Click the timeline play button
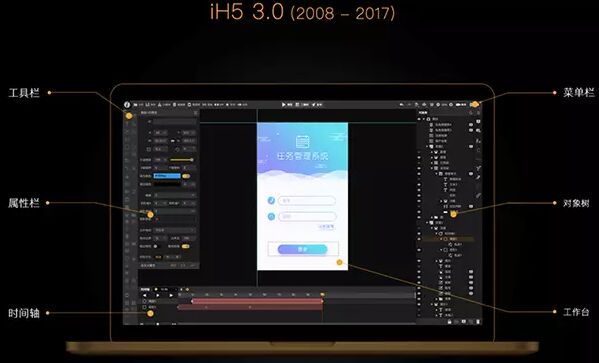Image resolution: width=599 pixels, height=363 pixels. 158,295
